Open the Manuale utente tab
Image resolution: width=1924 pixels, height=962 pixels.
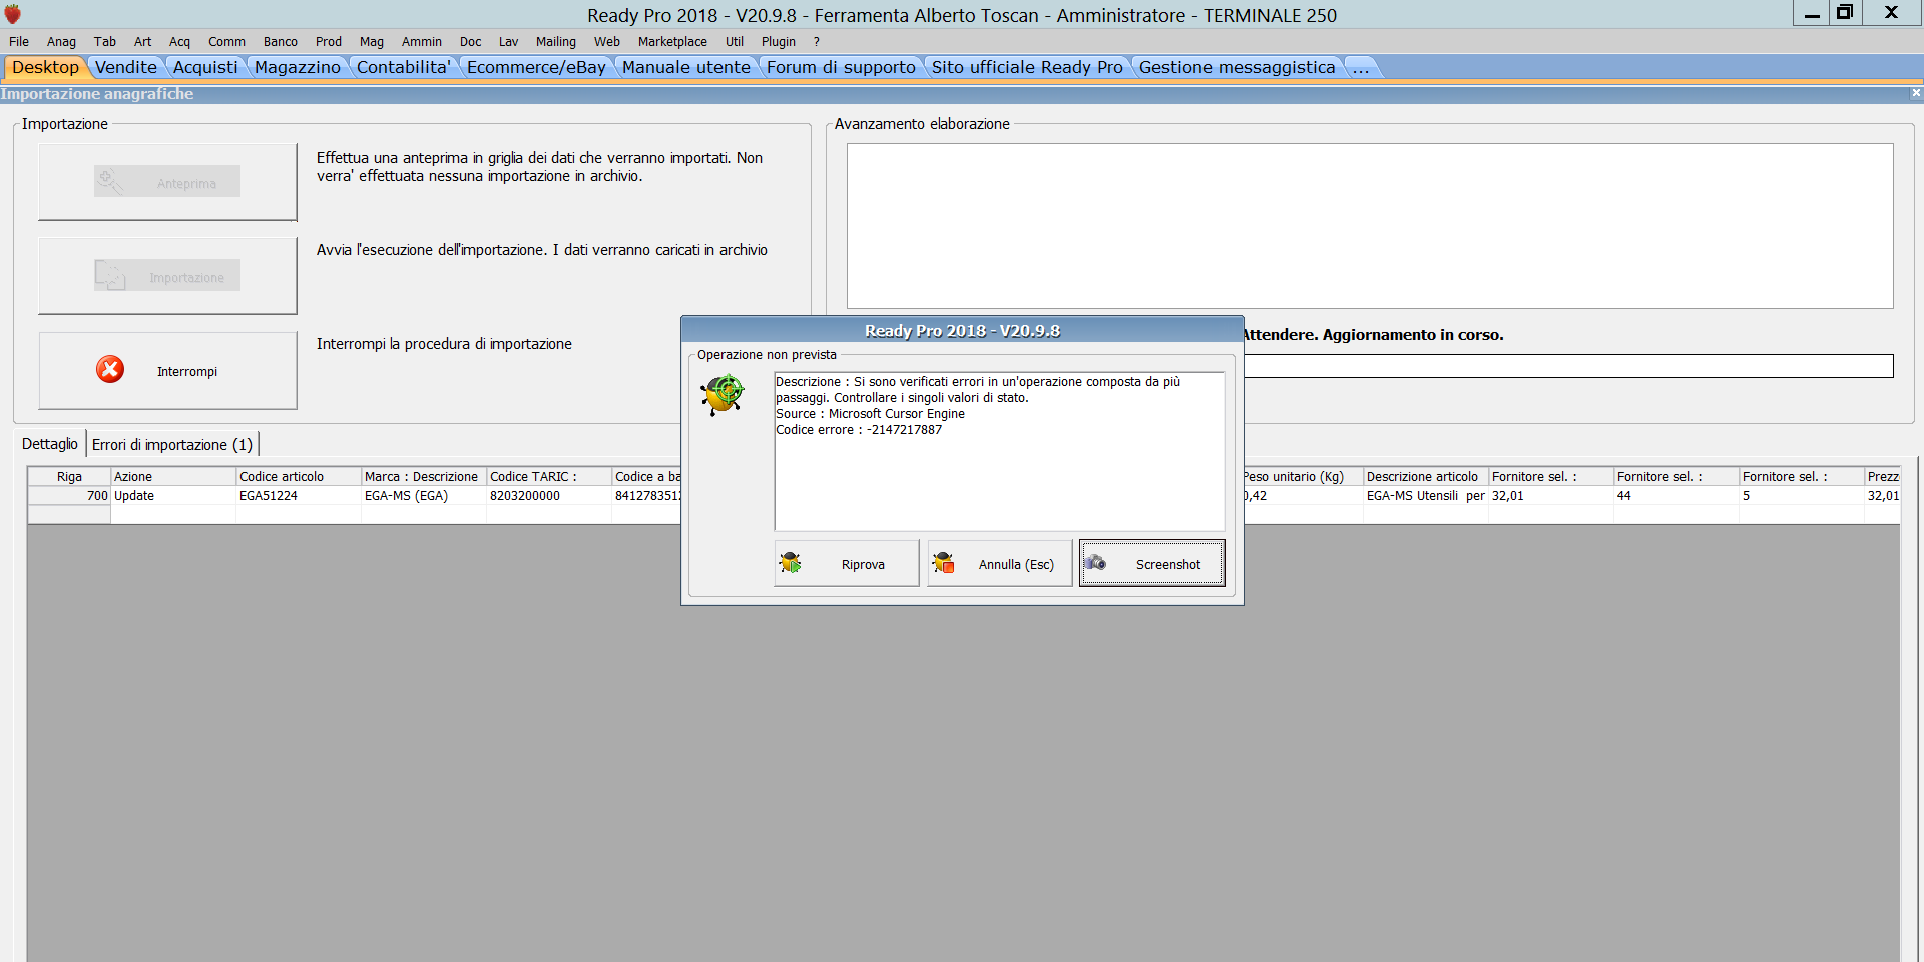(686, 67)
